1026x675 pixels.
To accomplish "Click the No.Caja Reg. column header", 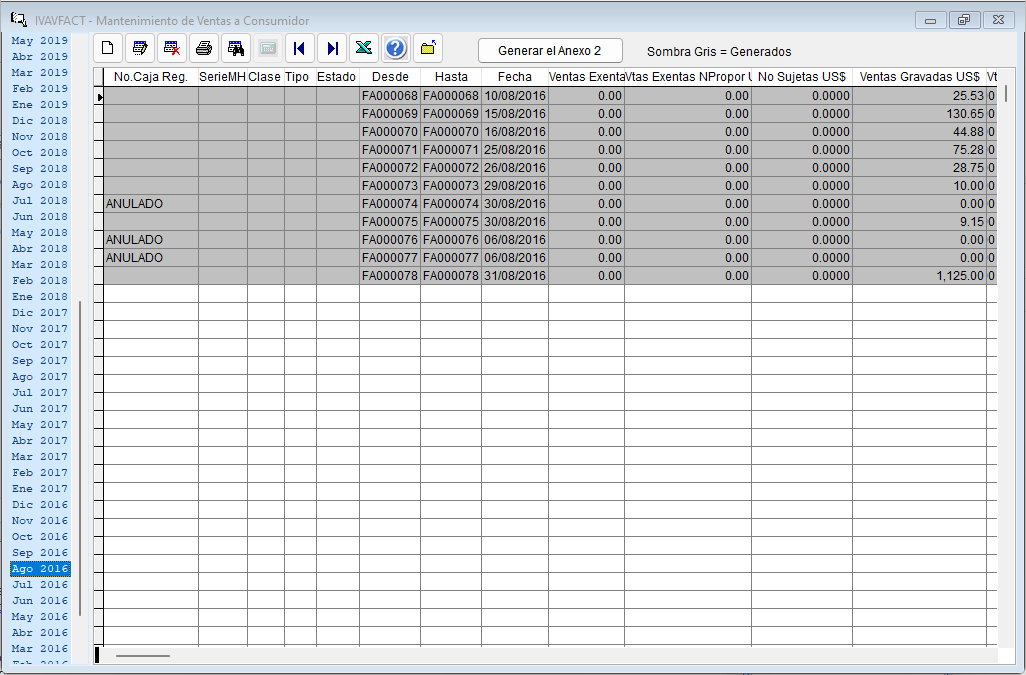I will [151, 77].
